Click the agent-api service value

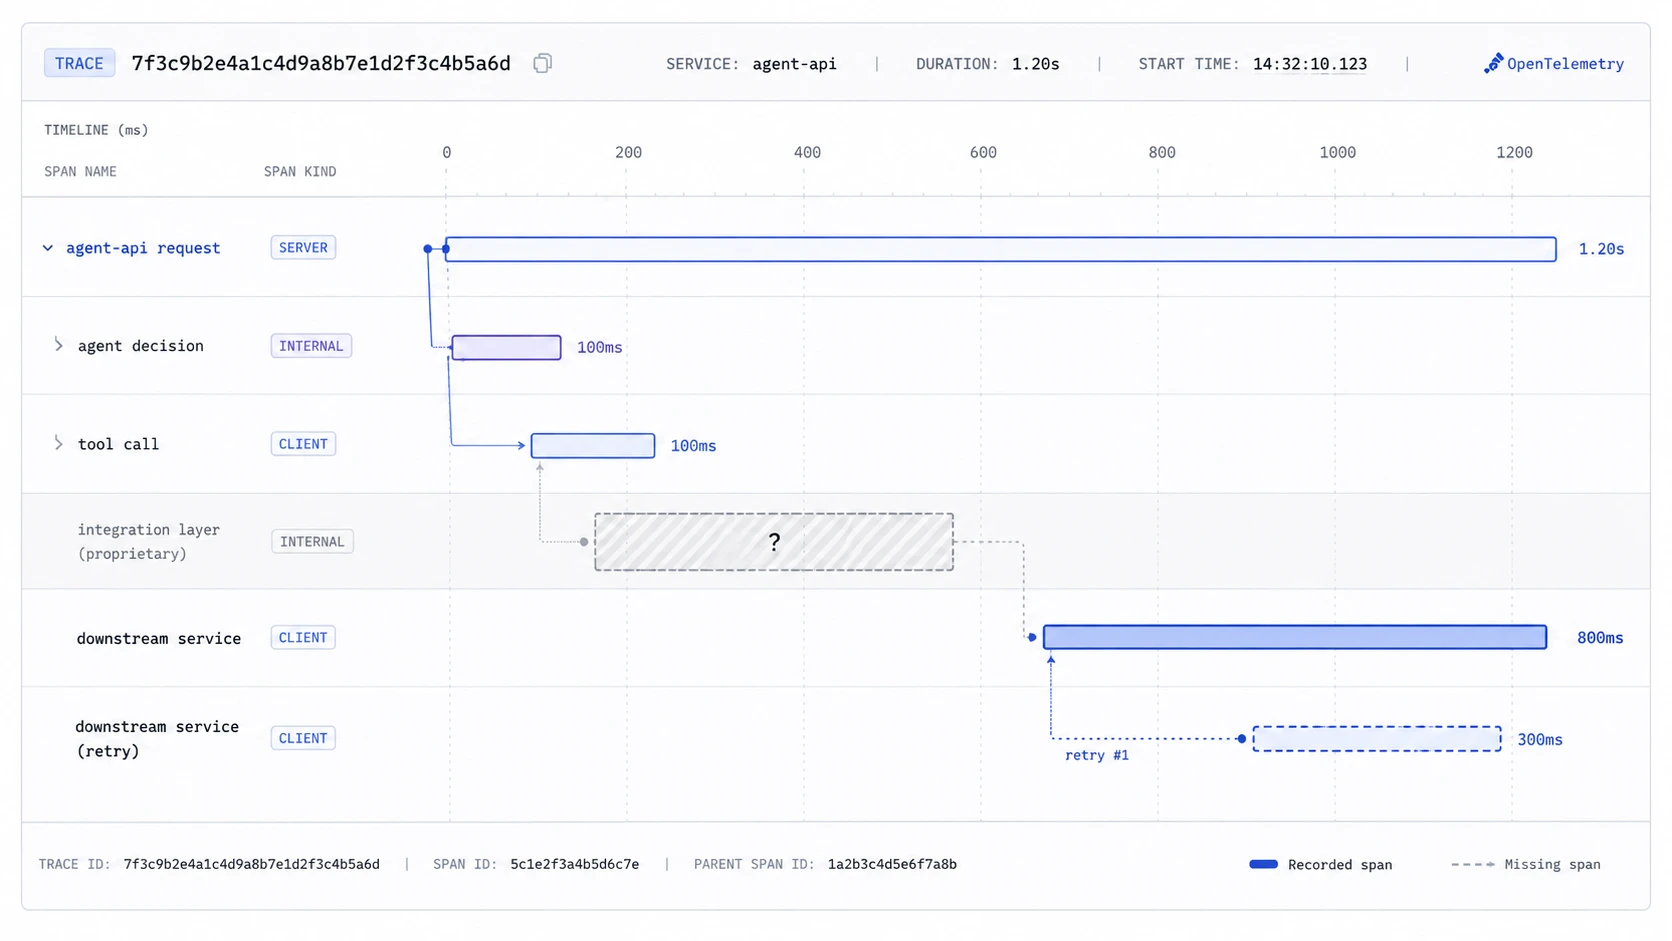click(x=794, y=64)
